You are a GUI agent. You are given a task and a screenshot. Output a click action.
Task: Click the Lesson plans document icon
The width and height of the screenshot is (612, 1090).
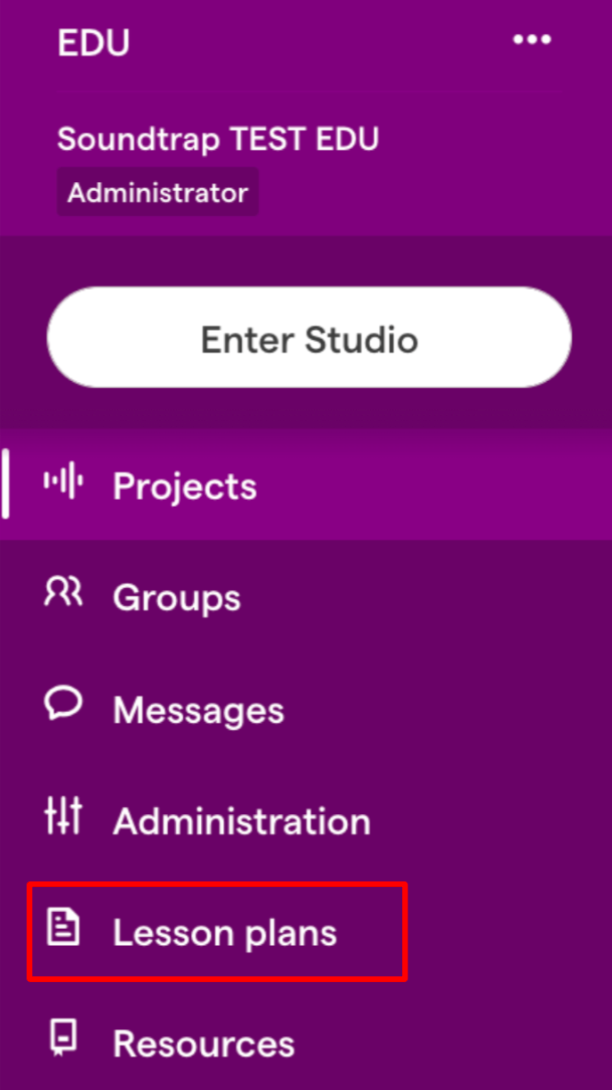(63, 932)
